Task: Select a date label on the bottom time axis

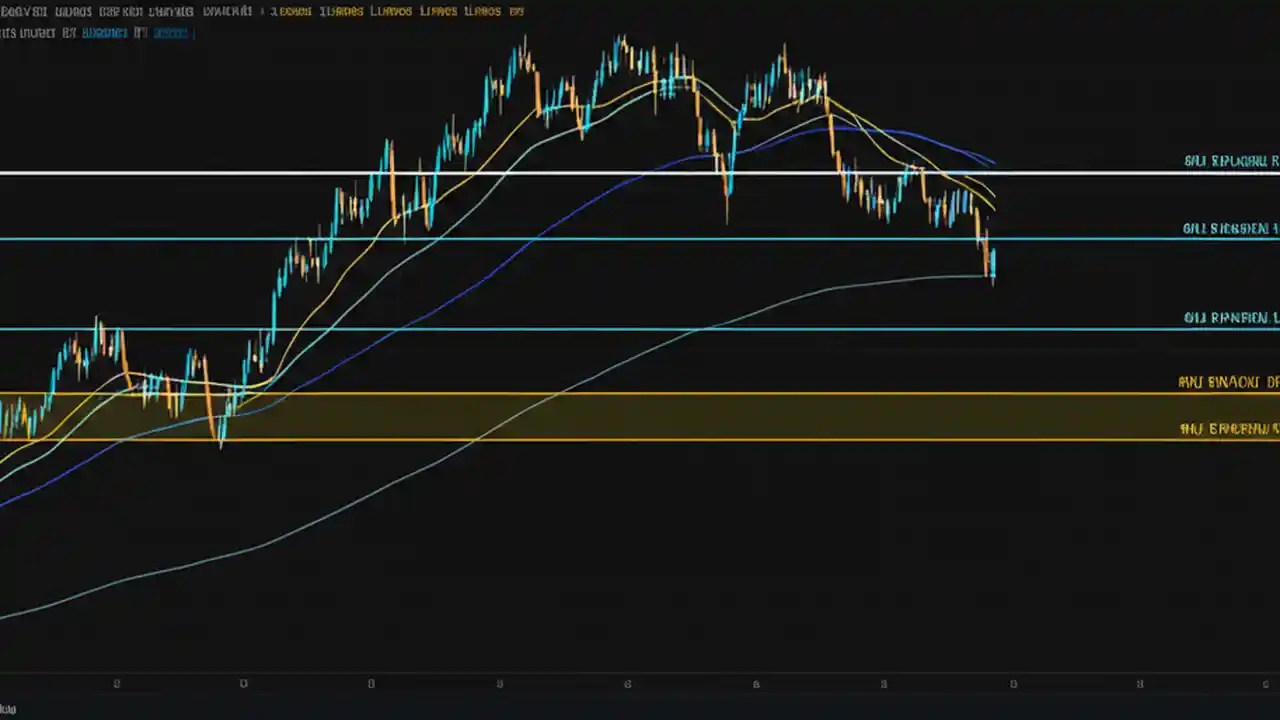Action: tap(499, 684)
